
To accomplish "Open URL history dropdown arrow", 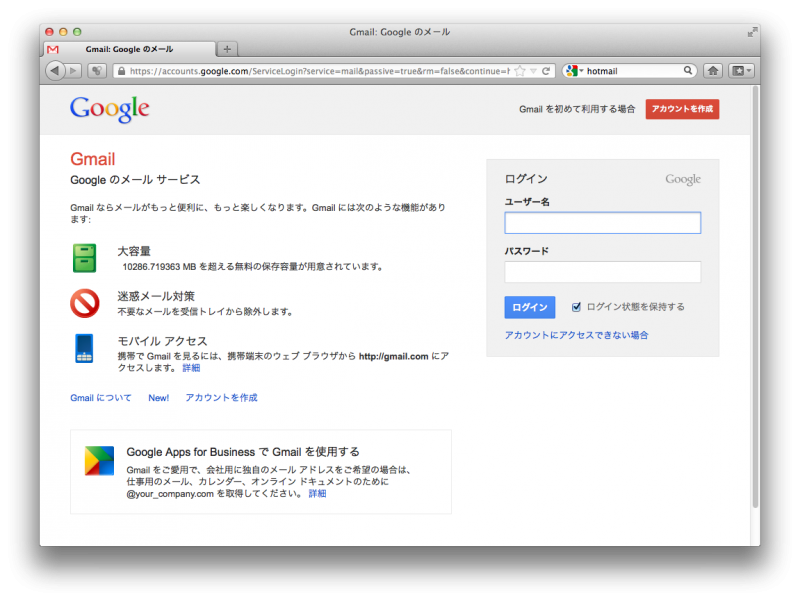I will coord(533,71).
